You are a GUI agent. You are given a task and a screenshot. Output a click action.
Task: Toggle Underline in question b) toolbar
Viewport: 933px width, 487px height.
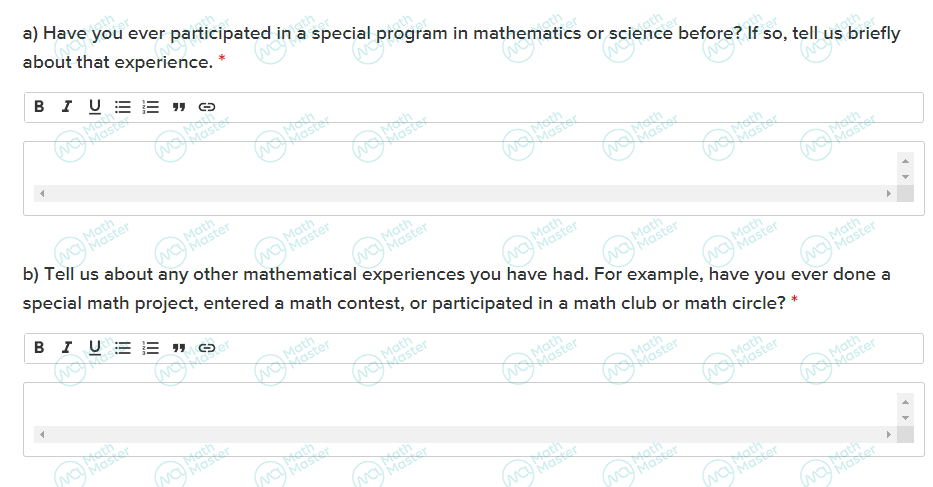pos(95,347)
